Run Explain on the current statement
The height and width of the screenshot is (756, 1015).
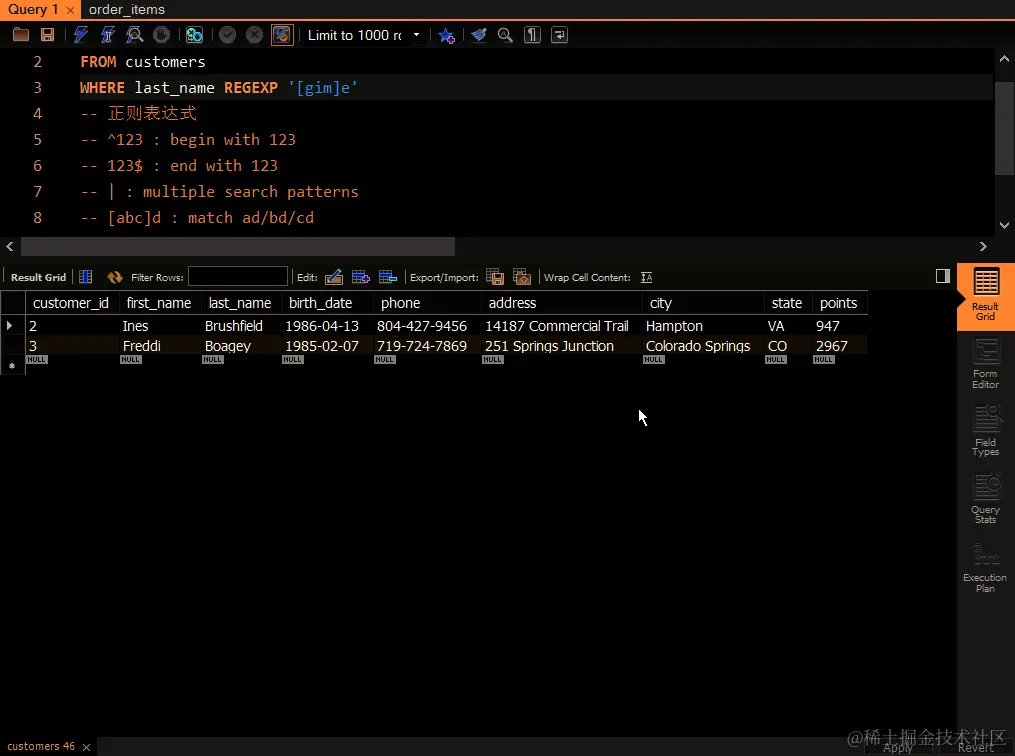(134, 35)
